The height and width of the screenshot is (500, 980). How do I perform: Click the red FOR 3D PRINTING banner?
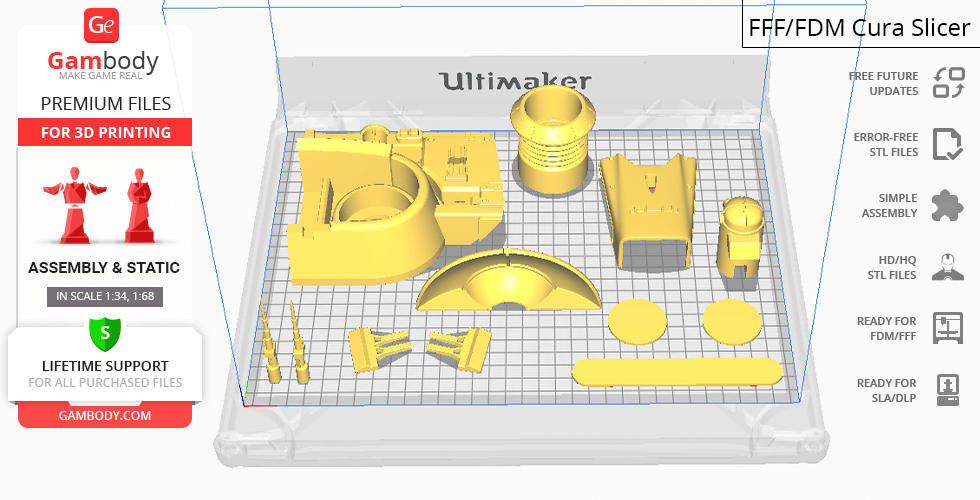pyautogui.click(x=105, y=133)
